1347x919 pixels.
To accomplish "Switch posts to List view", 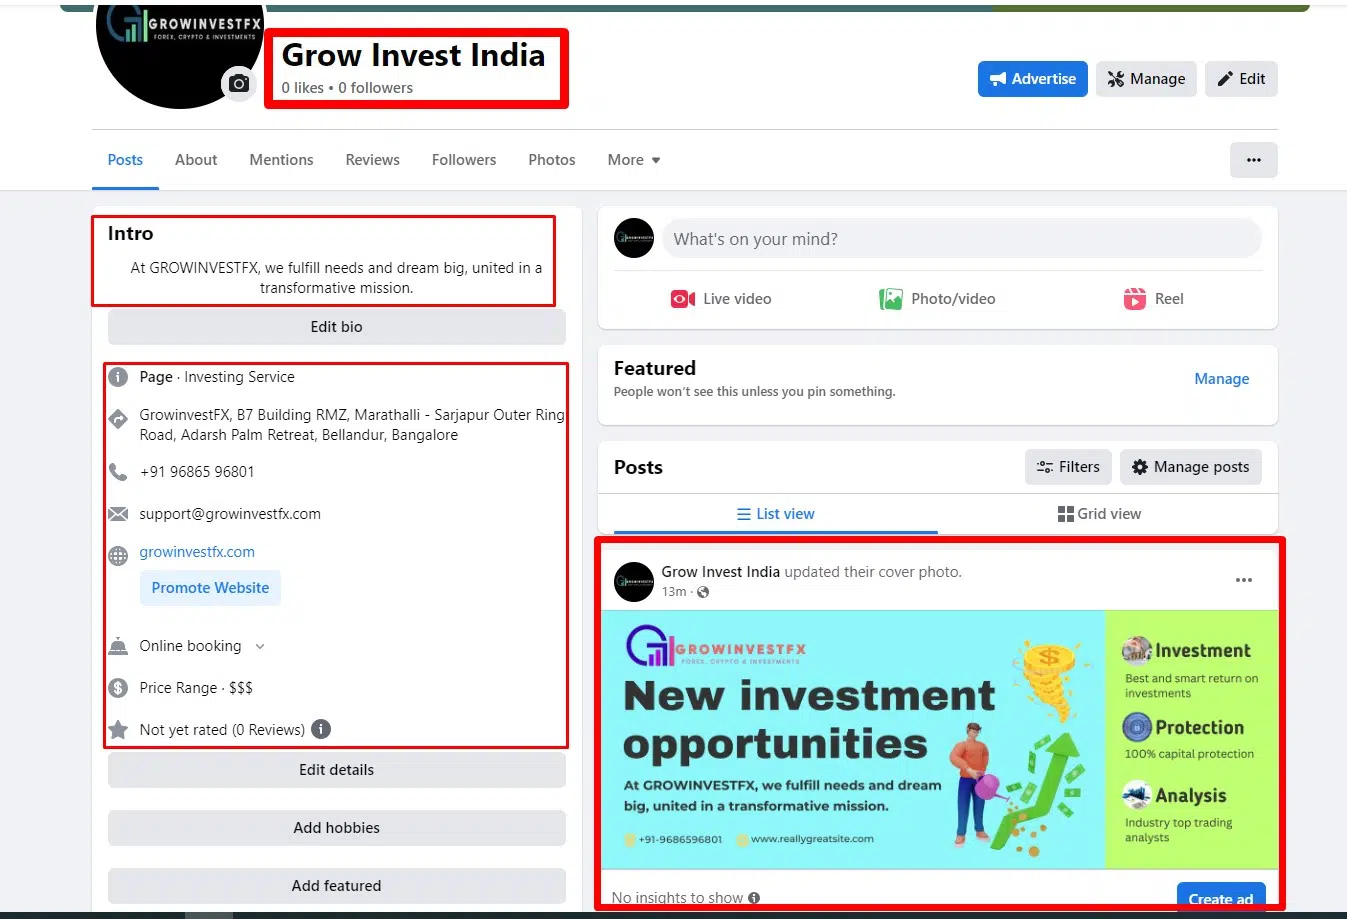I will coord(775,514).
